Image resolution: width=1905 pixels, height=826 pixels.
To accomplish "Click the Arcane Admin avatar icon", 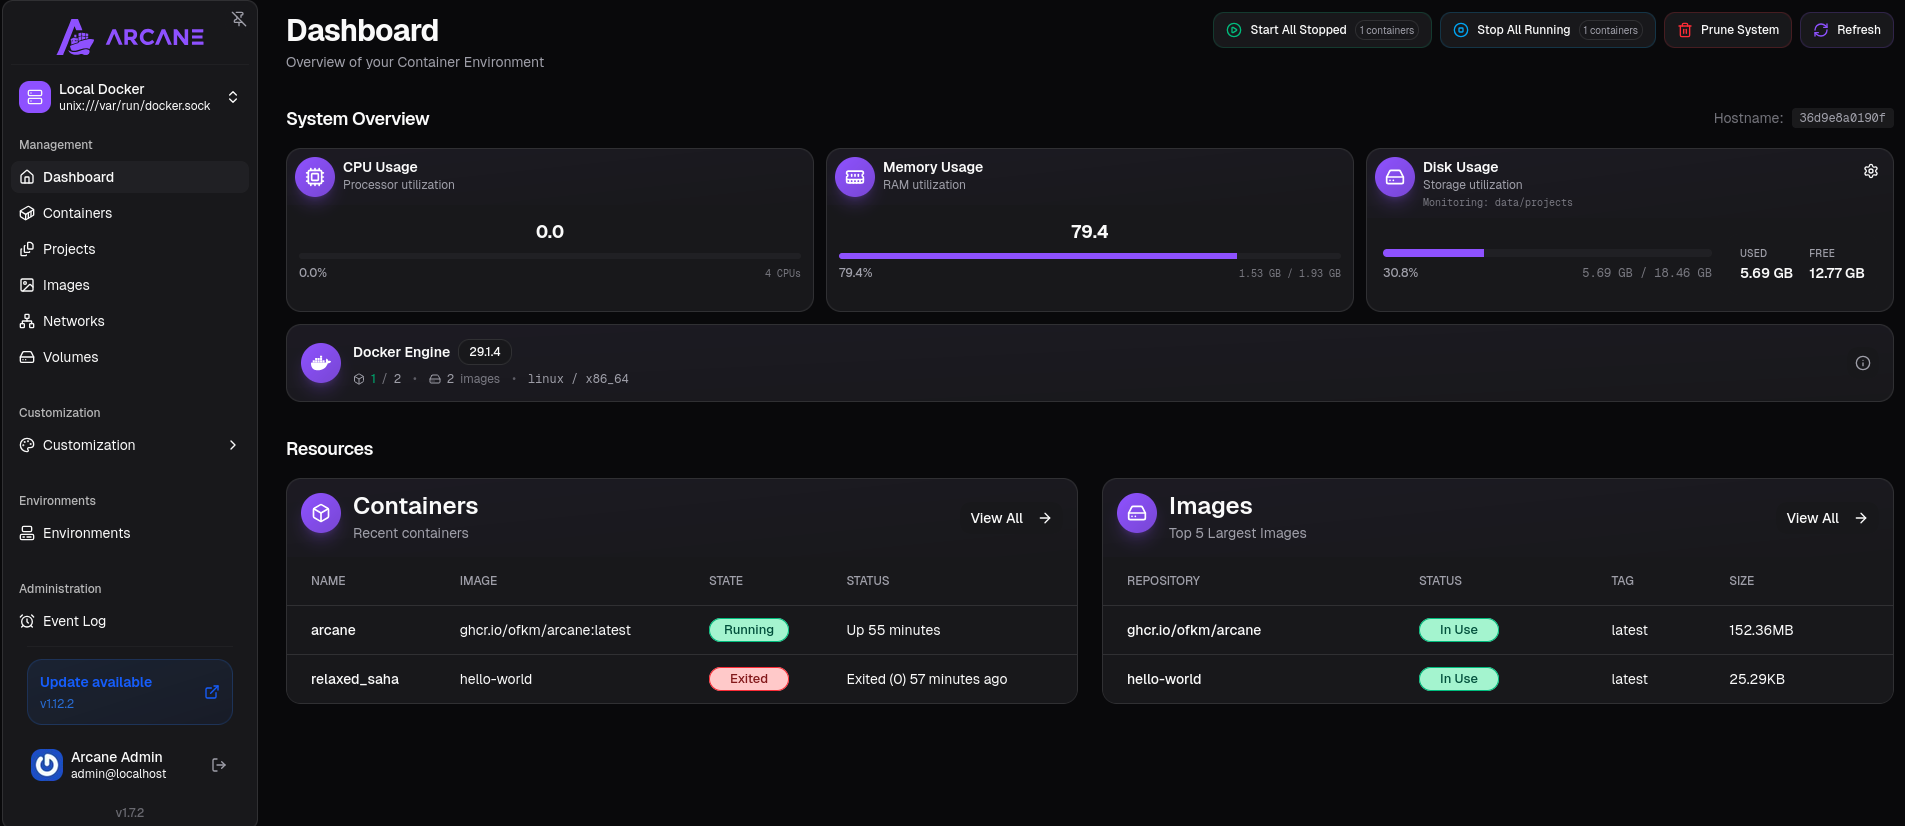I will [x=47, y=765].
